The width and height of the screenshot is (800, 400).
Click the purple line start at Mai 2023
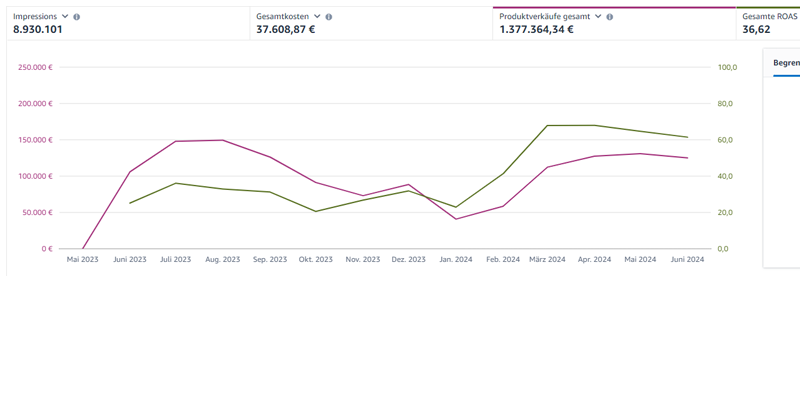click(x=83, y=248)
